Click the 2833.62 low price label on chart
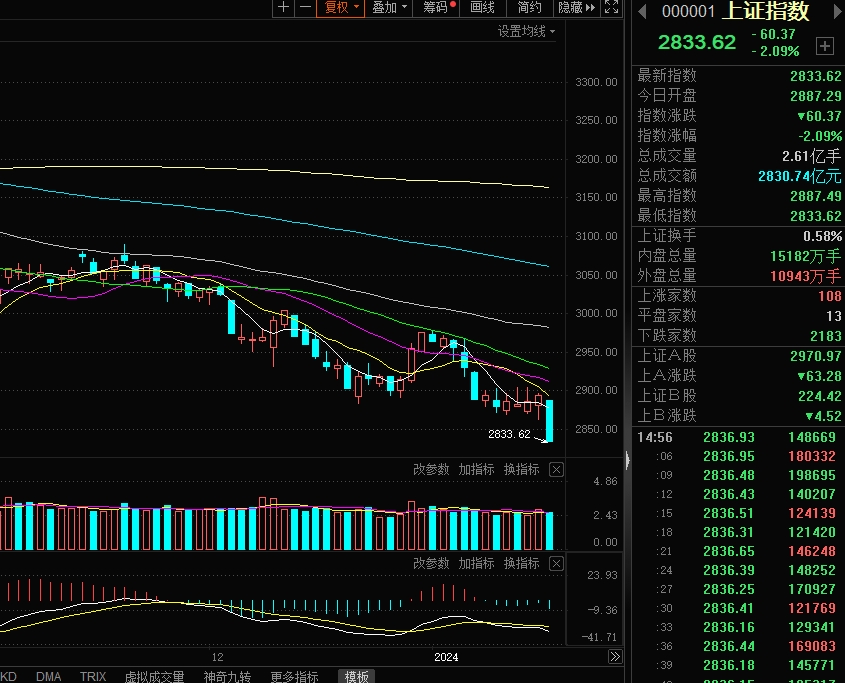This screenshot has width=845, height=683. coord(509,434)
